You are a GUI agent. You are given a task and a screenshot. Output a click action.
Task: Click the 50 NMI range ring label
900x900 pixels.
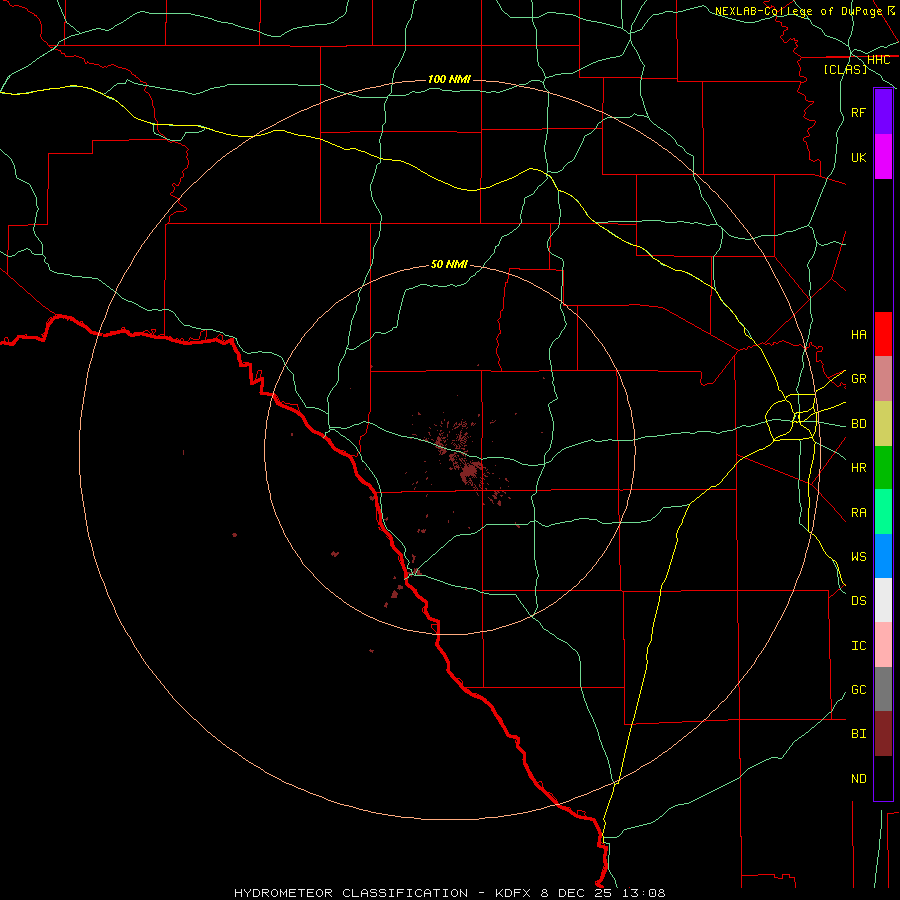pos(449,264)
